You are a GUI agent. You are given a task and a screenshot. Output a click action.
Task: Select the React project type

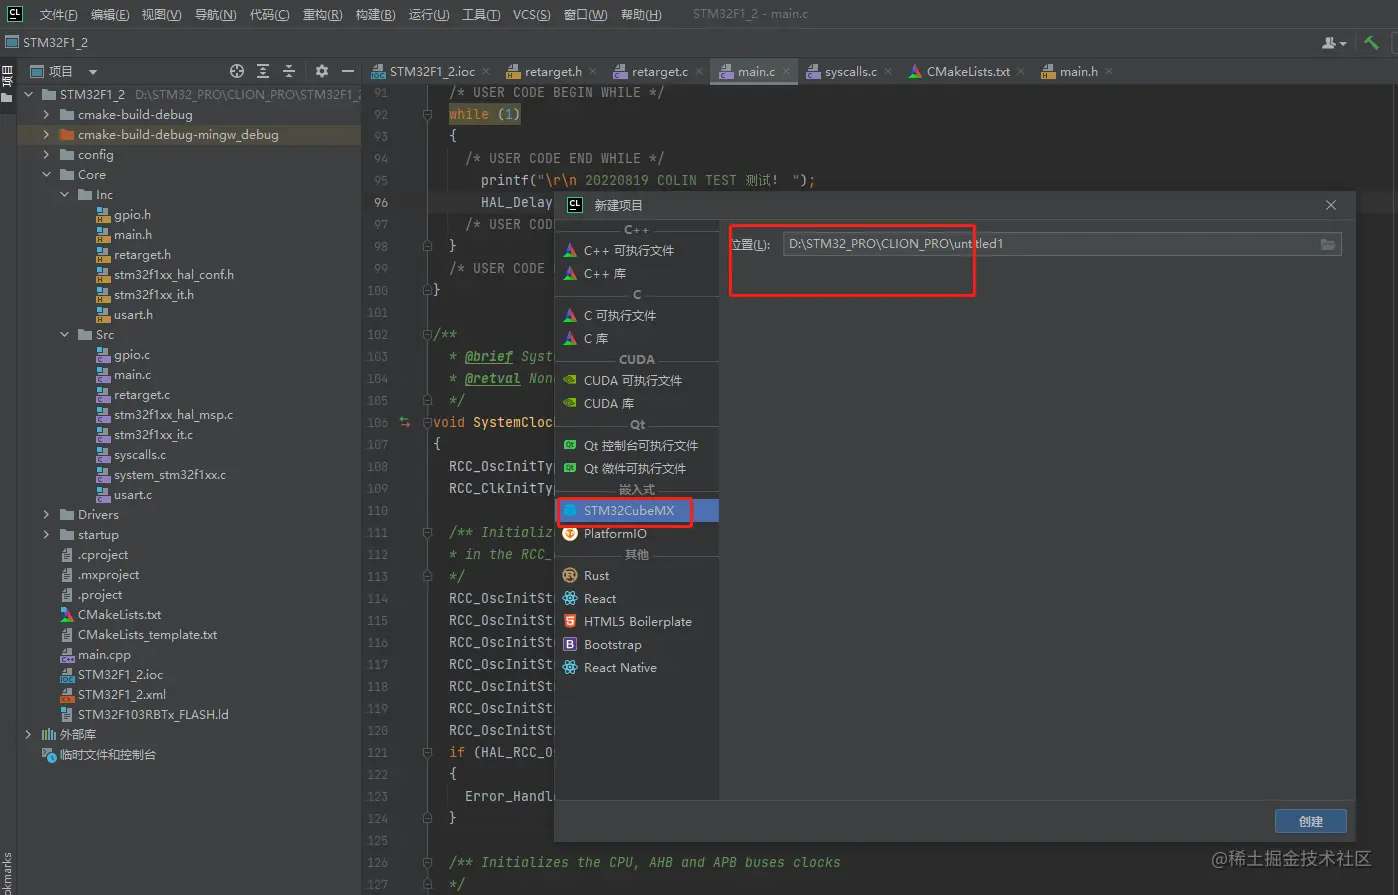tap(637, 598)
